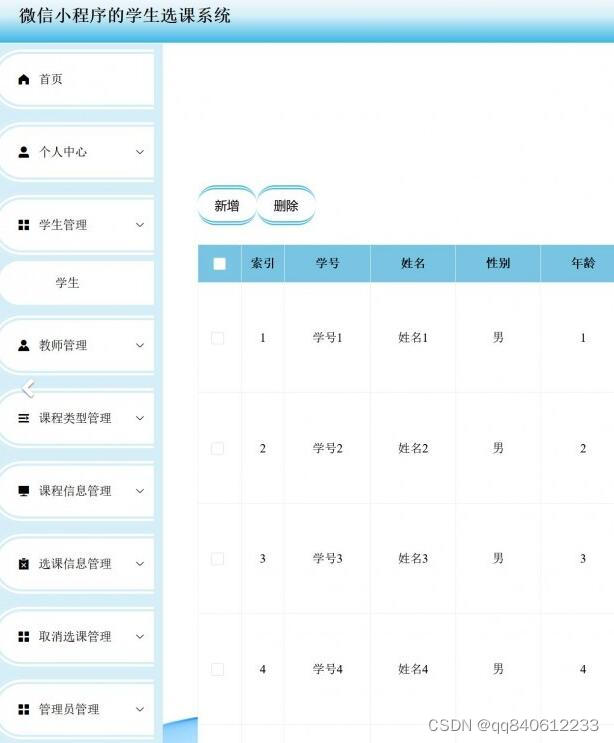614x743 pixels.
Task: Collapse sidebar using the left arrow handle
Action: point(28,388)
